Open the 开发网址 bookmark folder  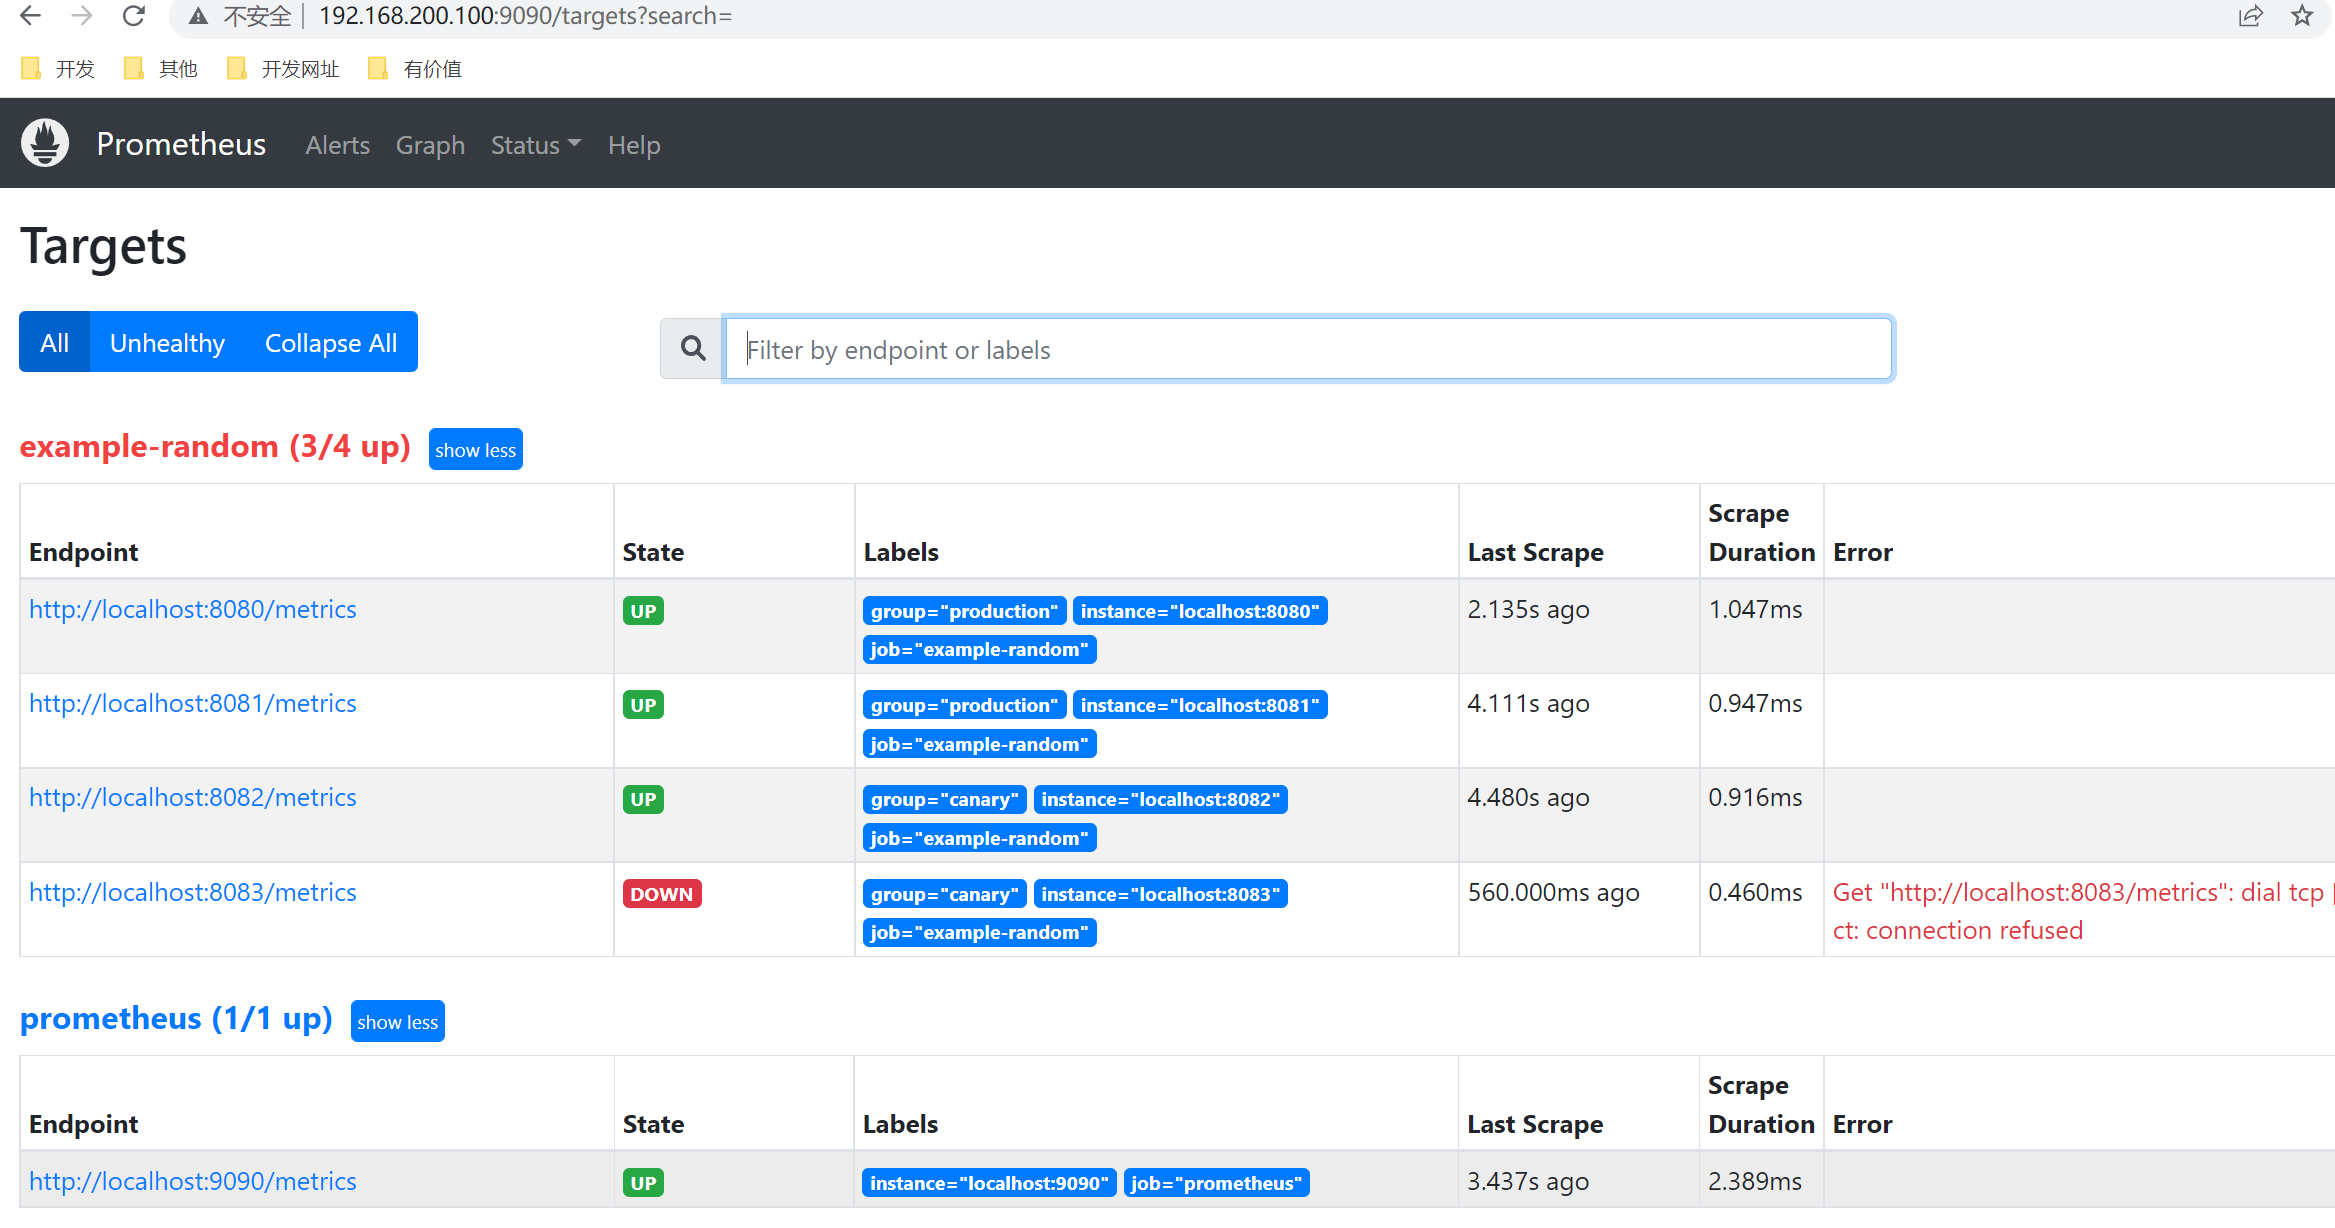pos(284,69)
